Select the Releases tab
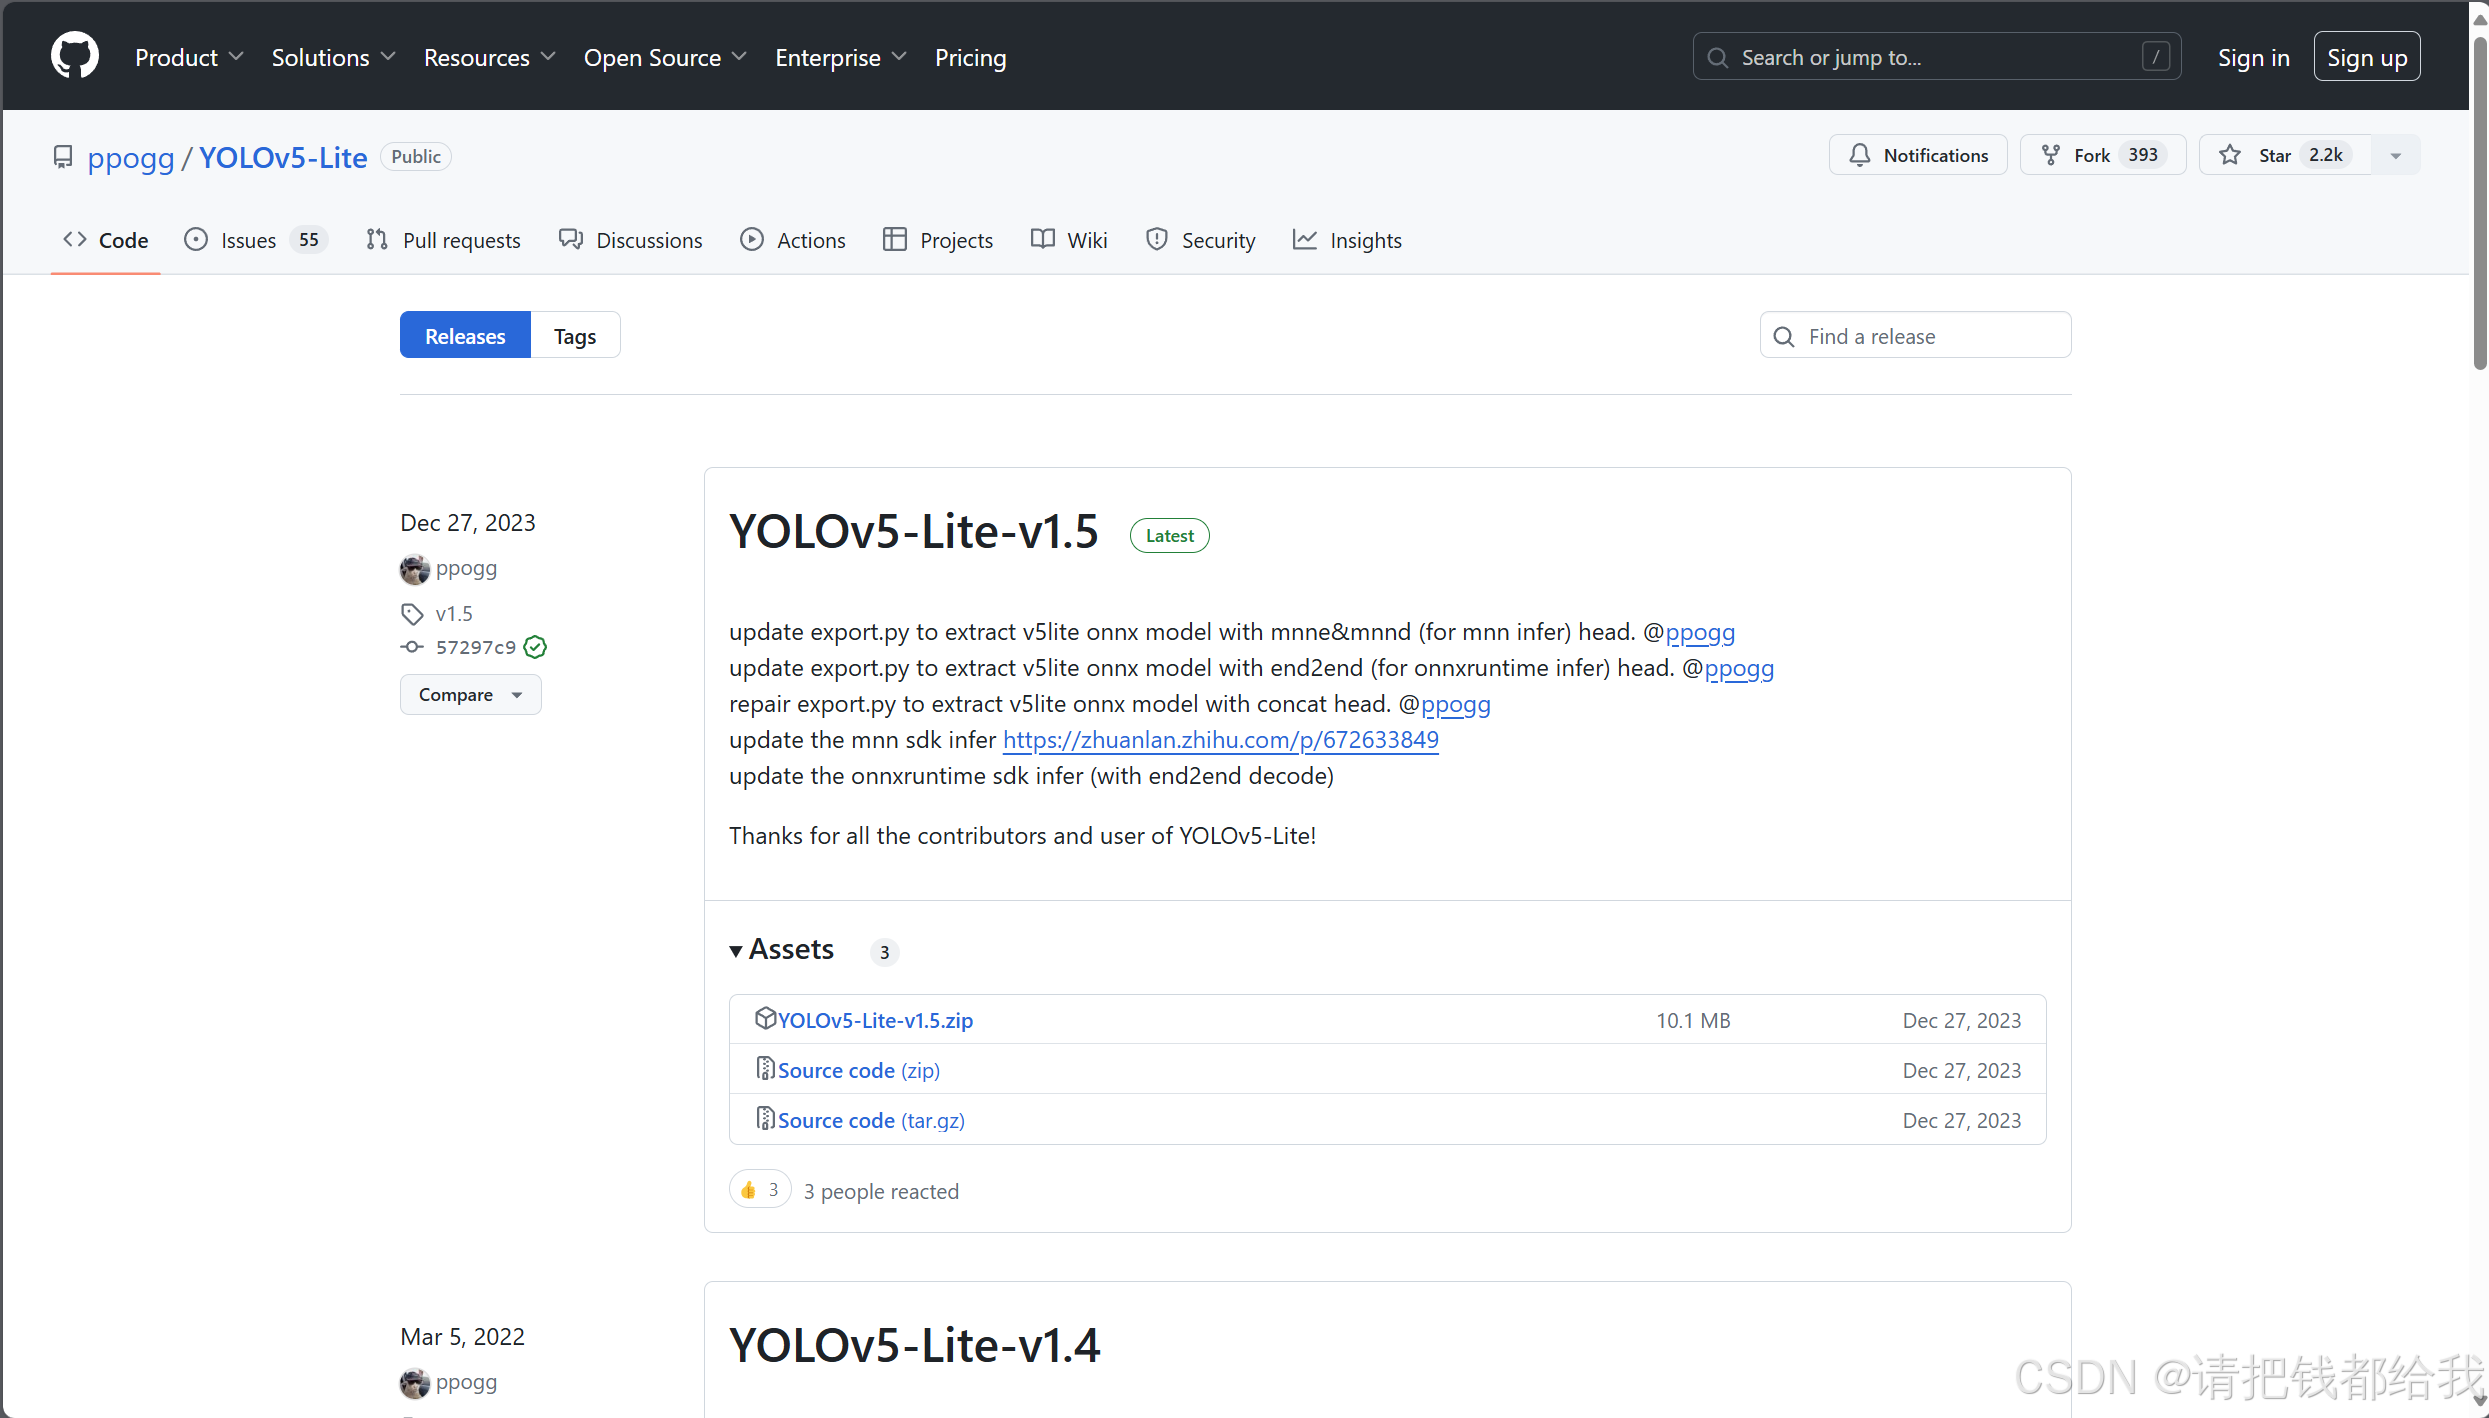Image resolution: width=2489 pixels, height=1418 pixels. point(465,336)
